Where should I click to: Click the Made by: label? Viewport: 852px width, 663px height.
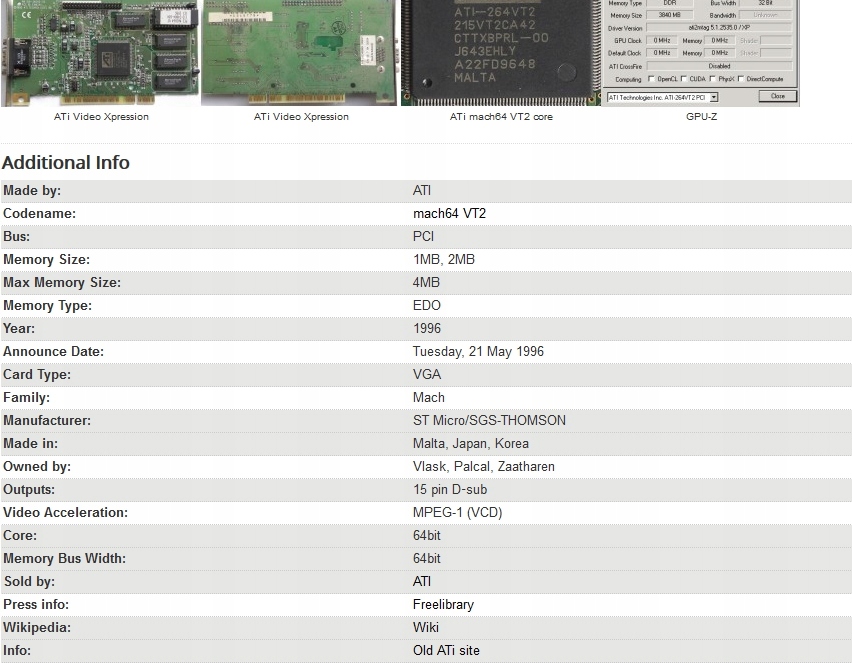tap(32, 191)
